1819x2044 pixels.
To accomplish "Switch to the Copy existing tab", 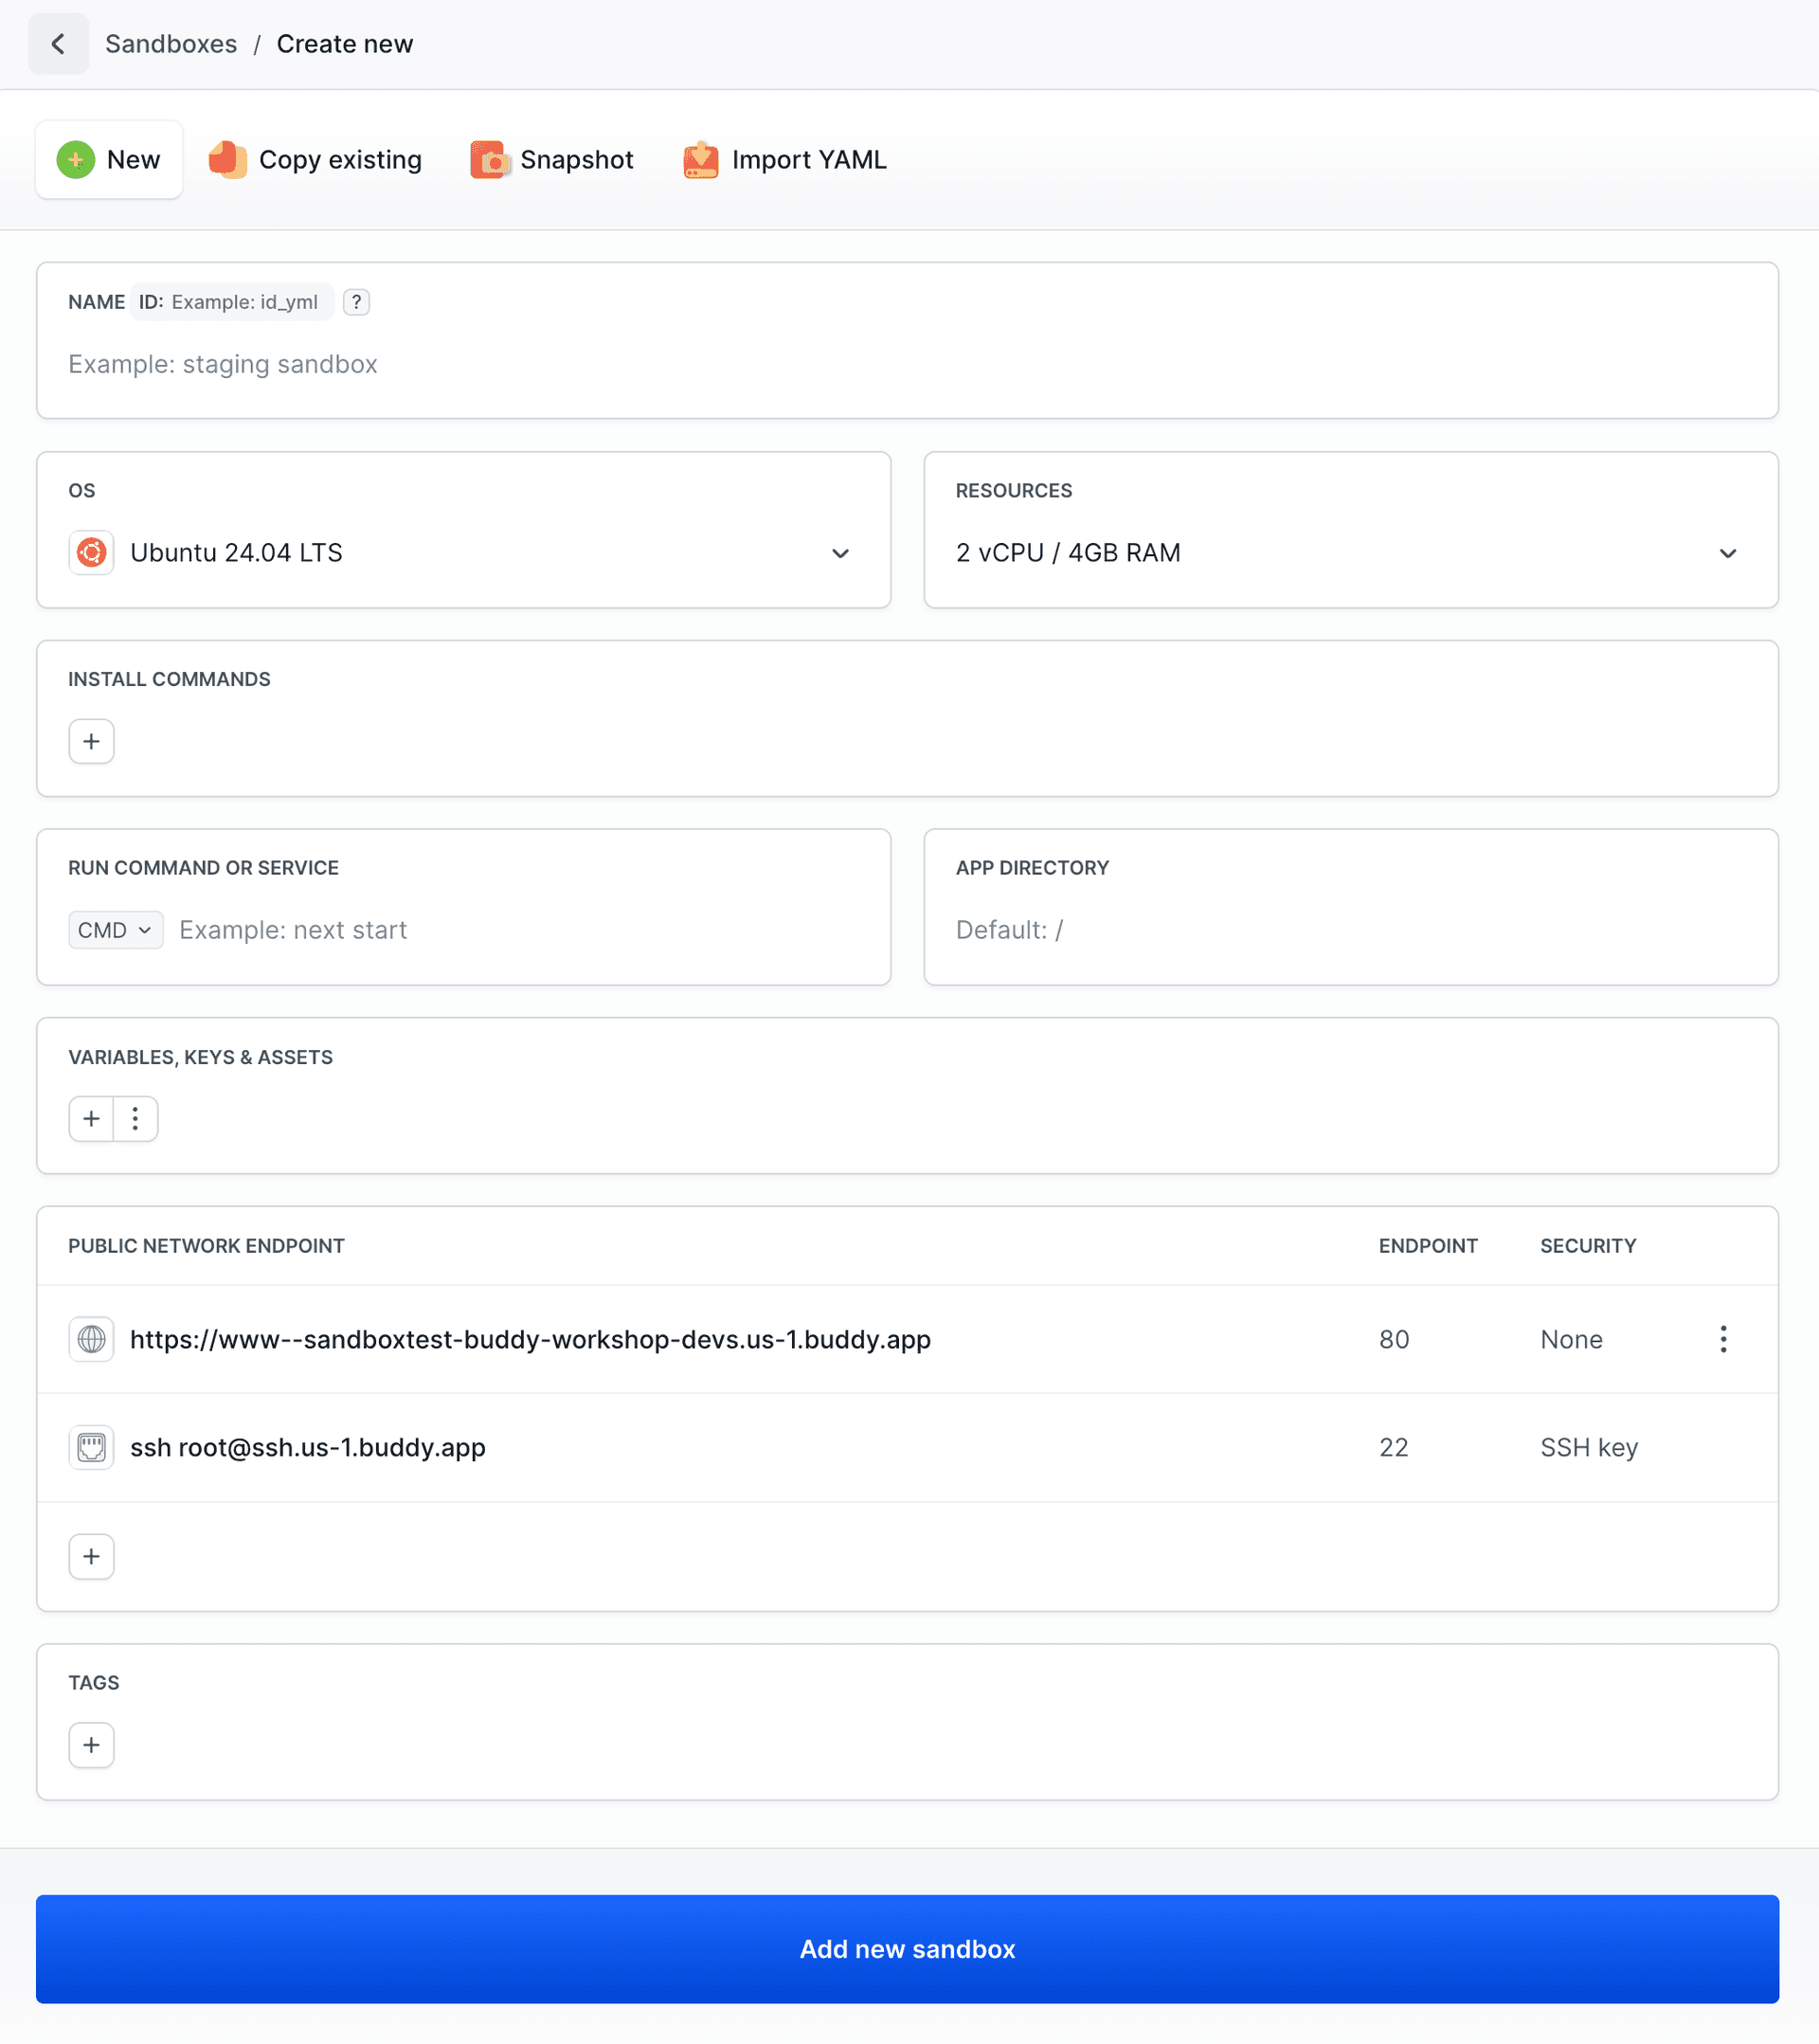I will [315, 160].
